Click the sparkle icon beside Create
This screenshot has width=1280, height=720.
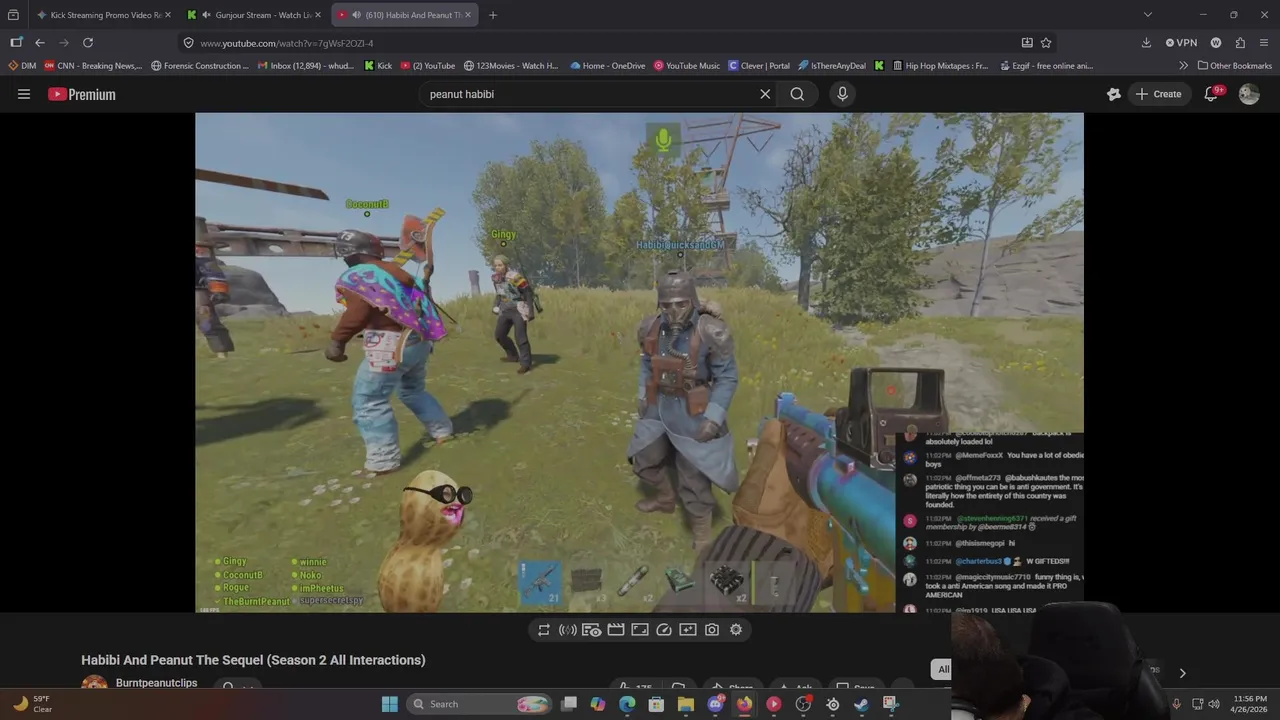1114,94
